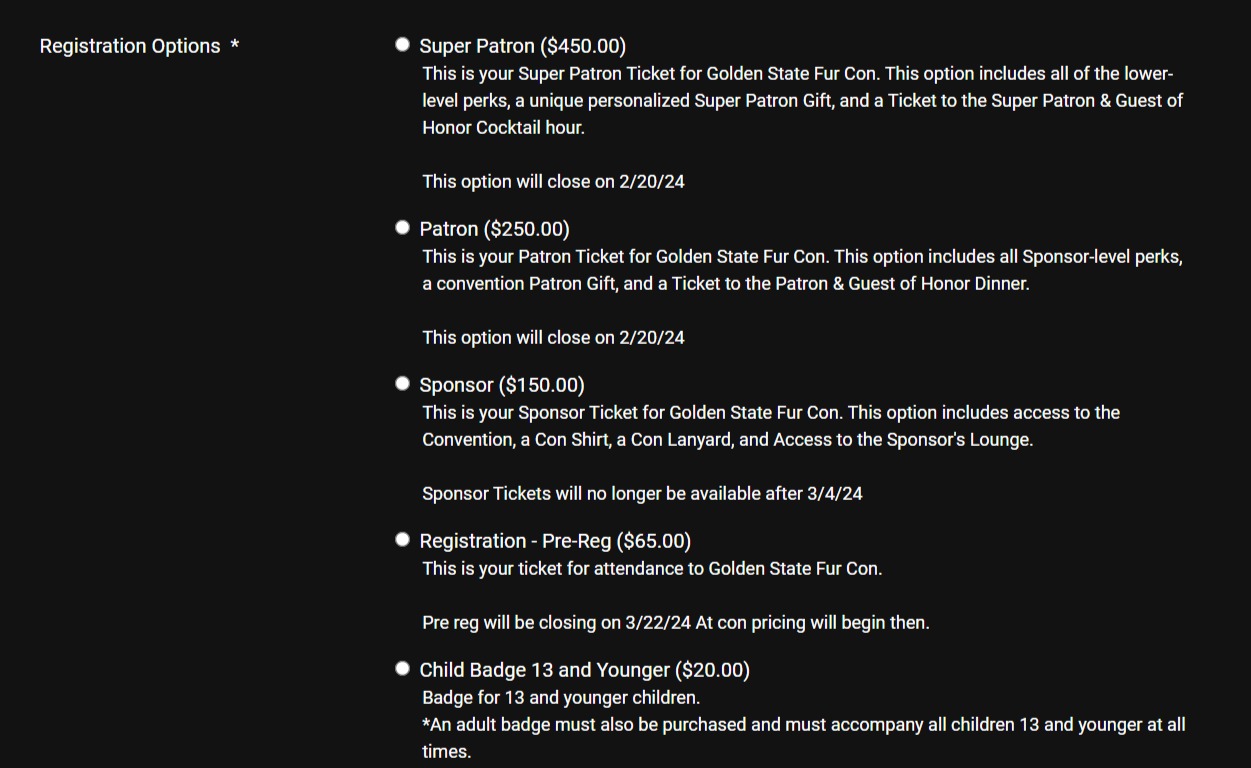Click the "Registration Options" field heading

click(130, 47)
